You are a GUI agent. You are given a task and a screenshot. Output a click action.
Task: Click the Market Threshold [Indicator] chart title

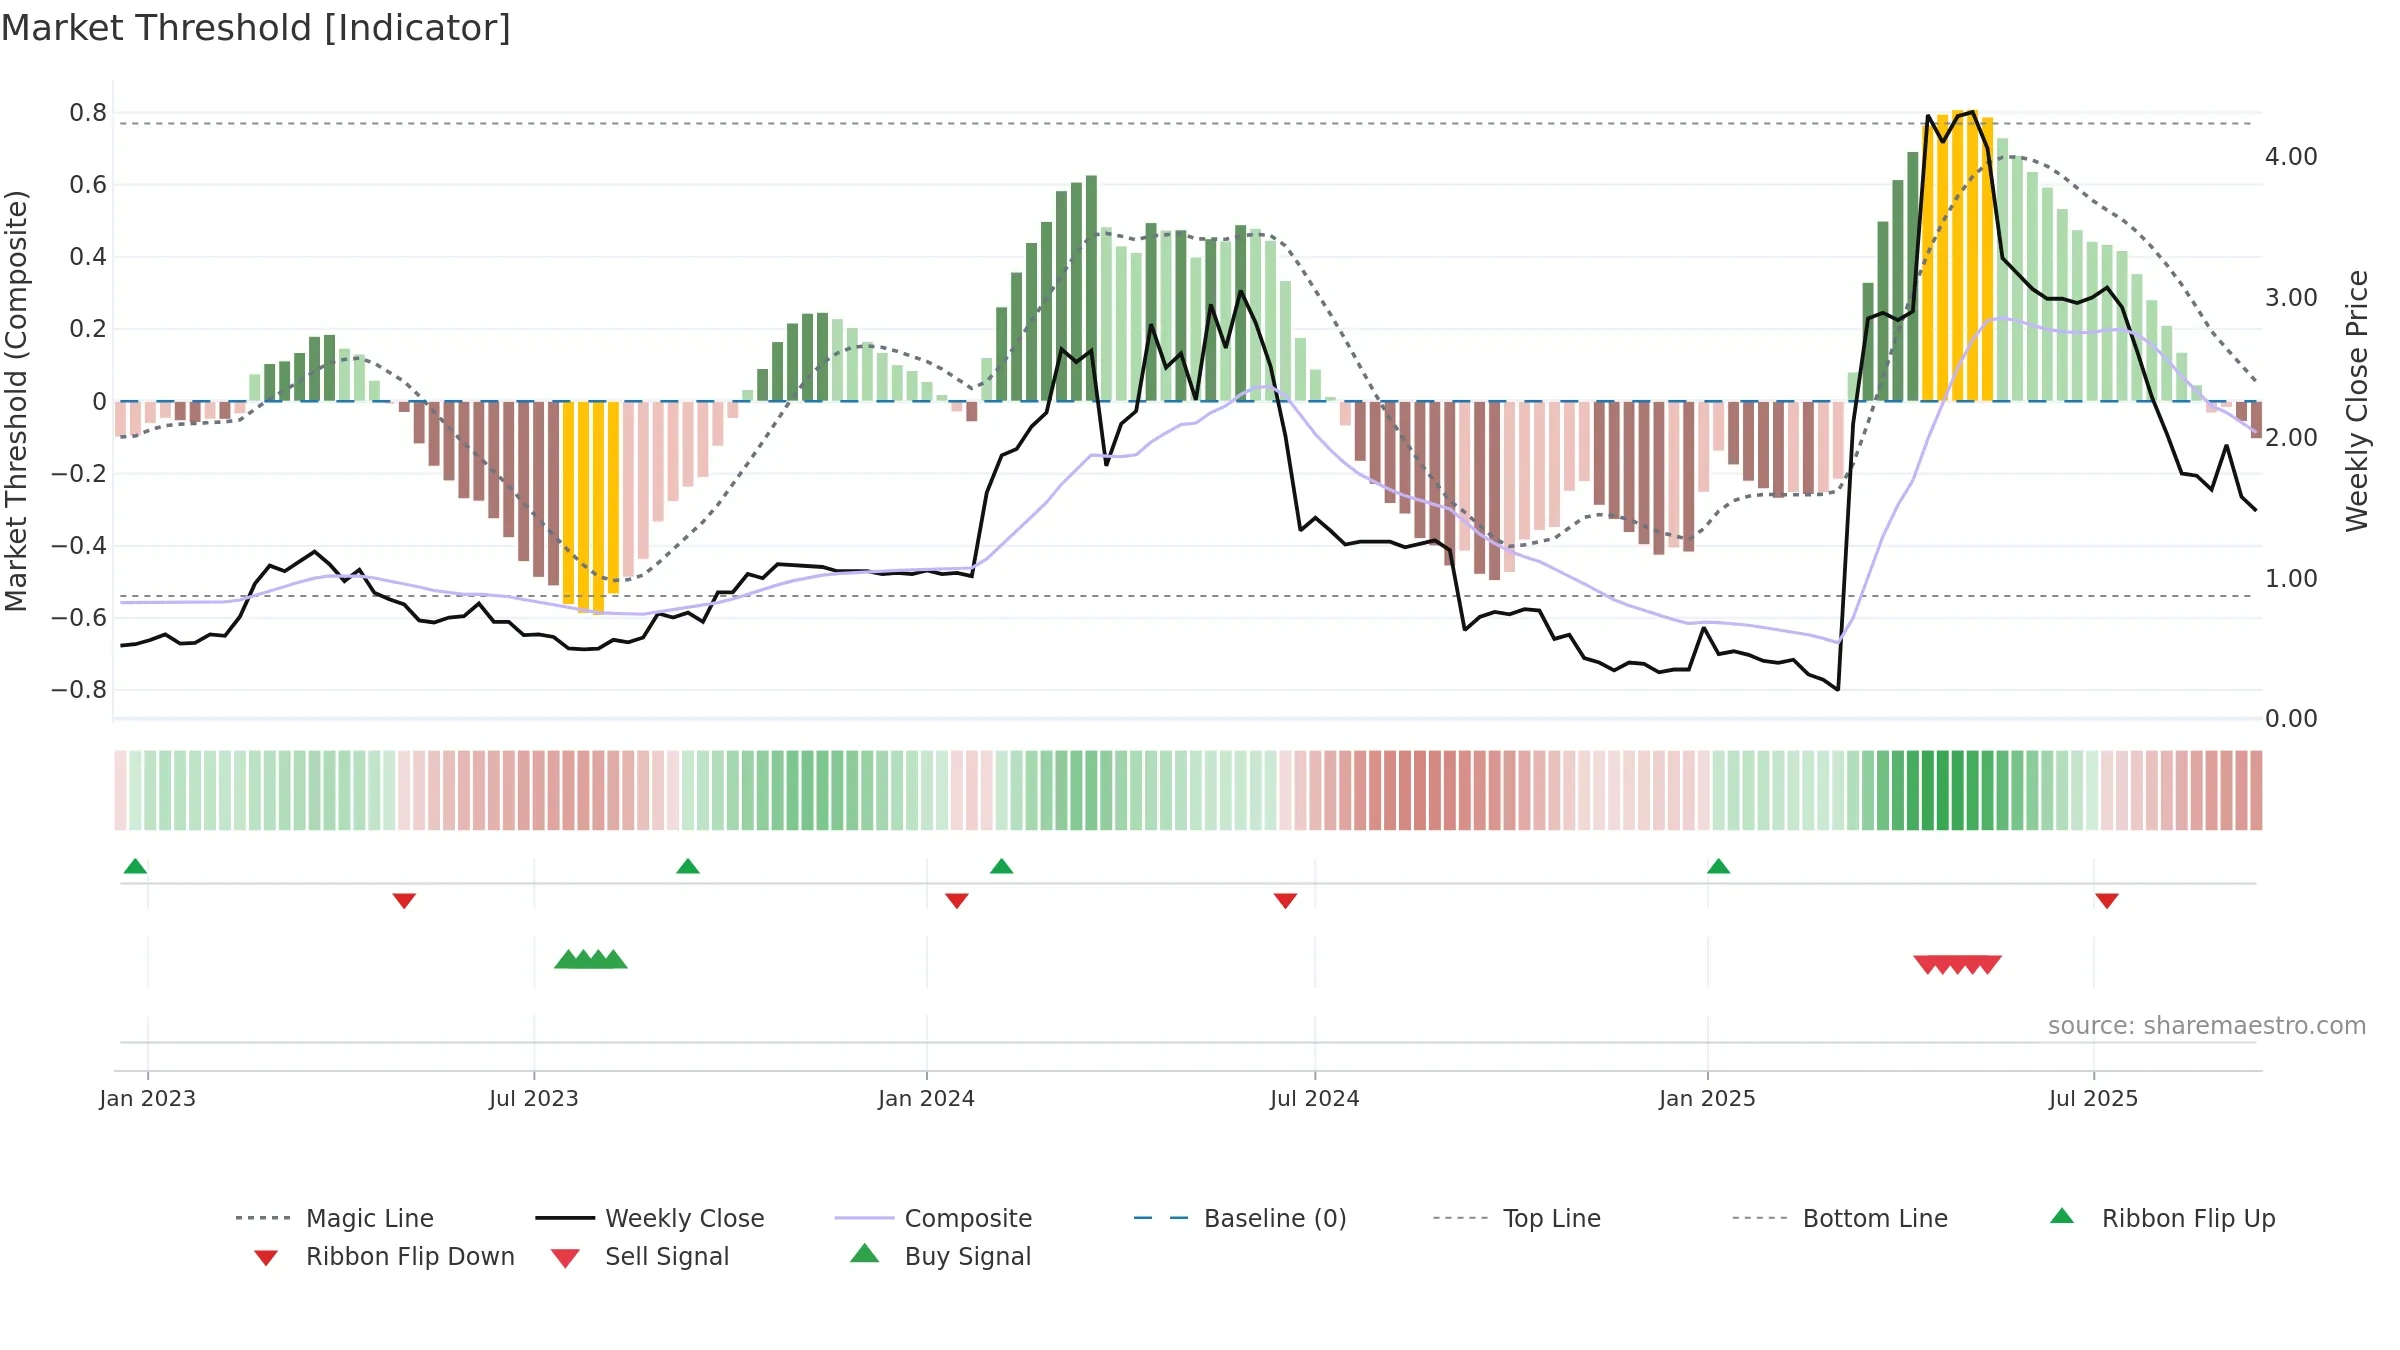[256, 28]
